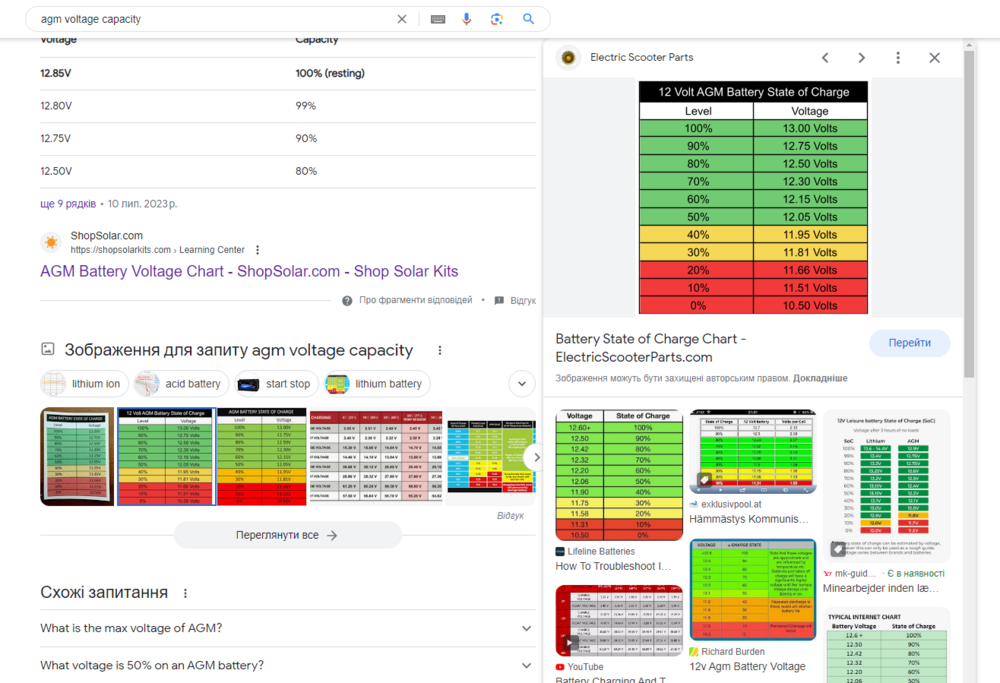Show 'ще 9 рядків' more table rows

(67, 204)
